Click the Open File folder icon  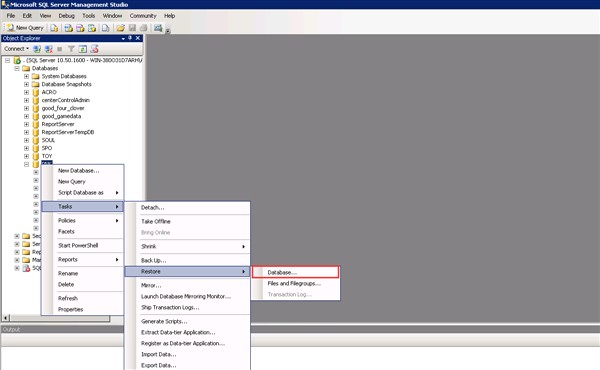[x=121, y=28]
